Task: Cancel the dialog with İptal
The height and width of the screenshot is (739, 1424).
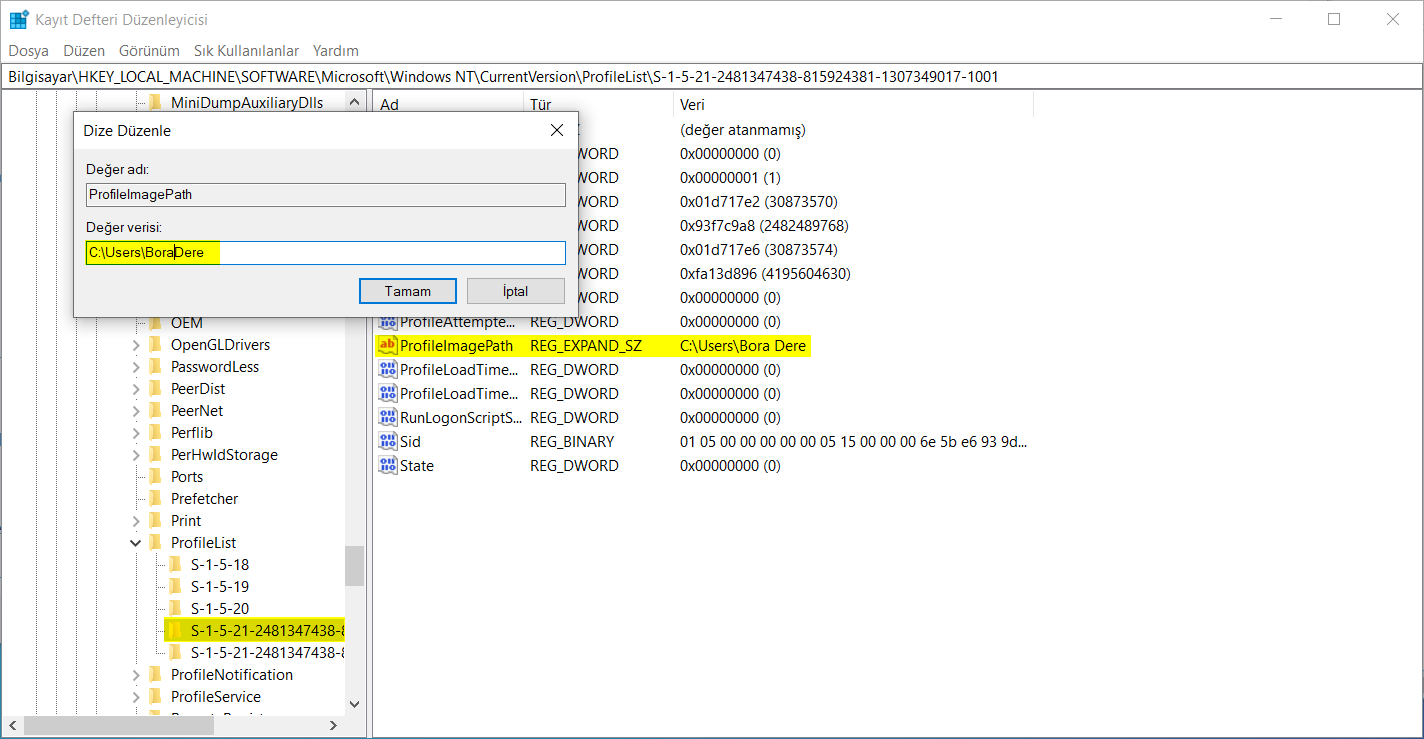Action: point(516,291)
